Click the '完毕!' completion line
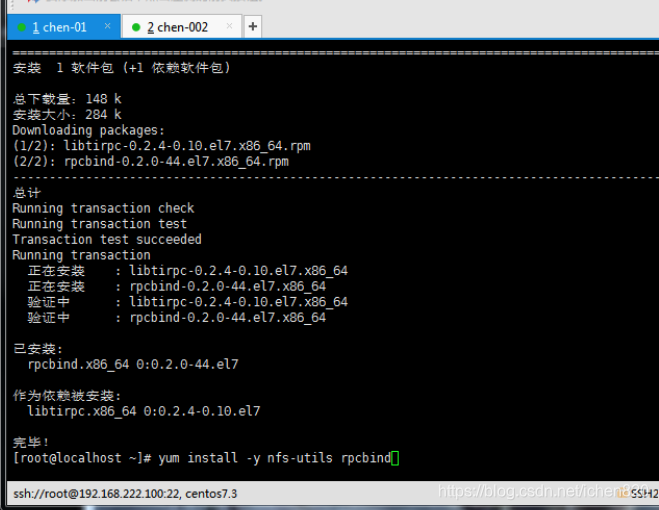659x510 pixels. pos(31,442)
